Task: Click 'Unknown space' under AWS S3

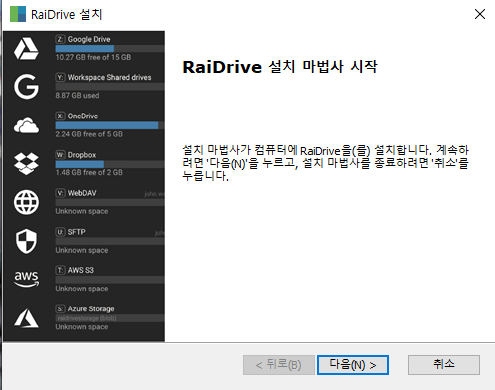Action: (x=82, y=289)
